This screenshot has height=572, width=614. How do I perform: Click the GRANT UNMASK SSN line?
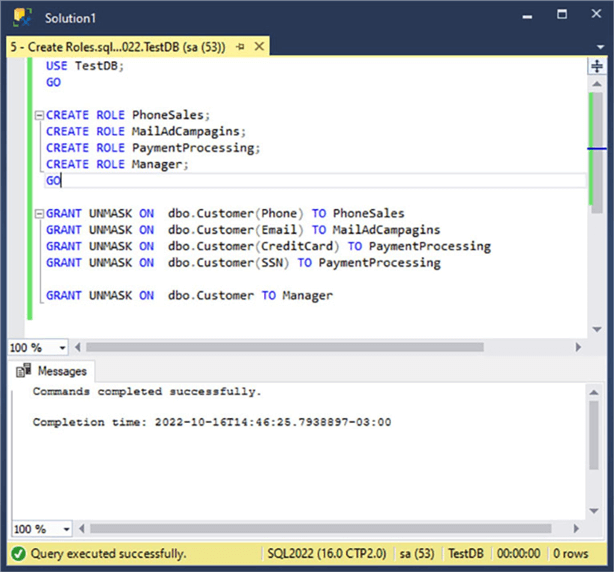point(243,263)
